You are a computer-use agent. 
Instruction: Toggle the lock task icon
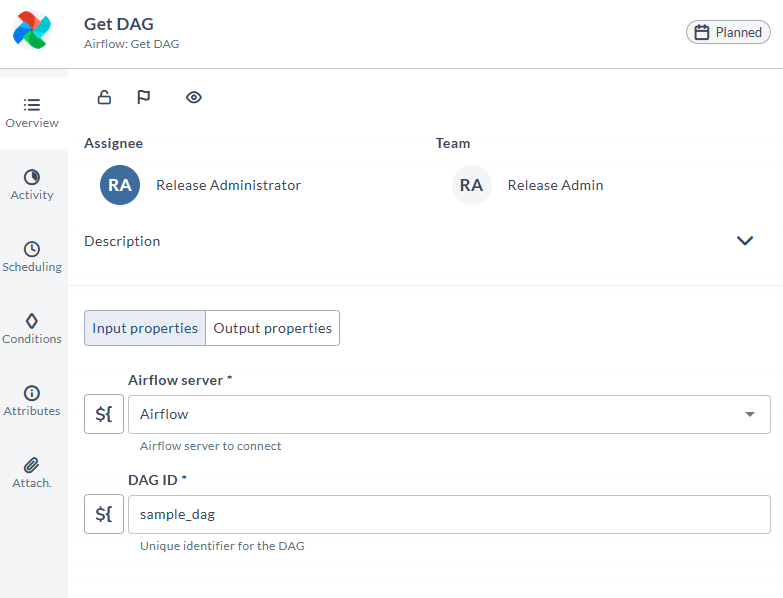tap(104, 97)
